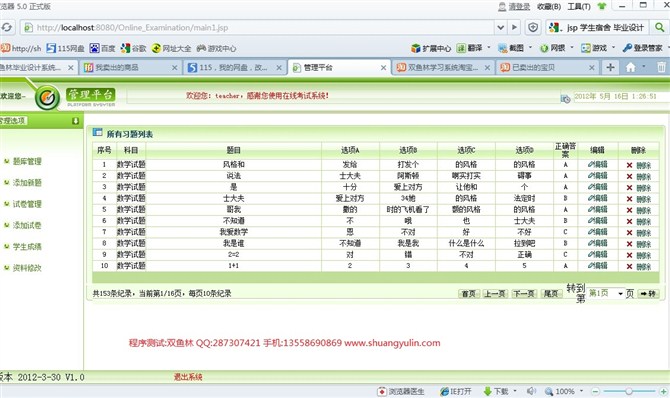Click the 登录管家 key icon

[x=627, y=48]
